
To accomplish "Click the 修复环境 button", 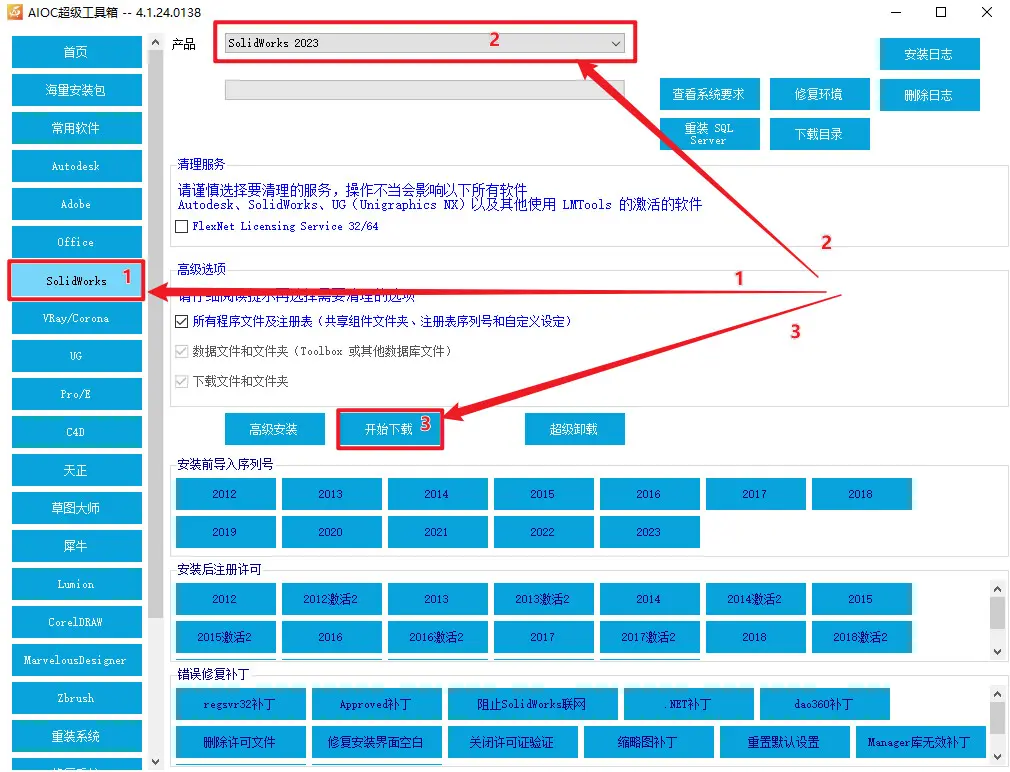I will pos(819,95).
